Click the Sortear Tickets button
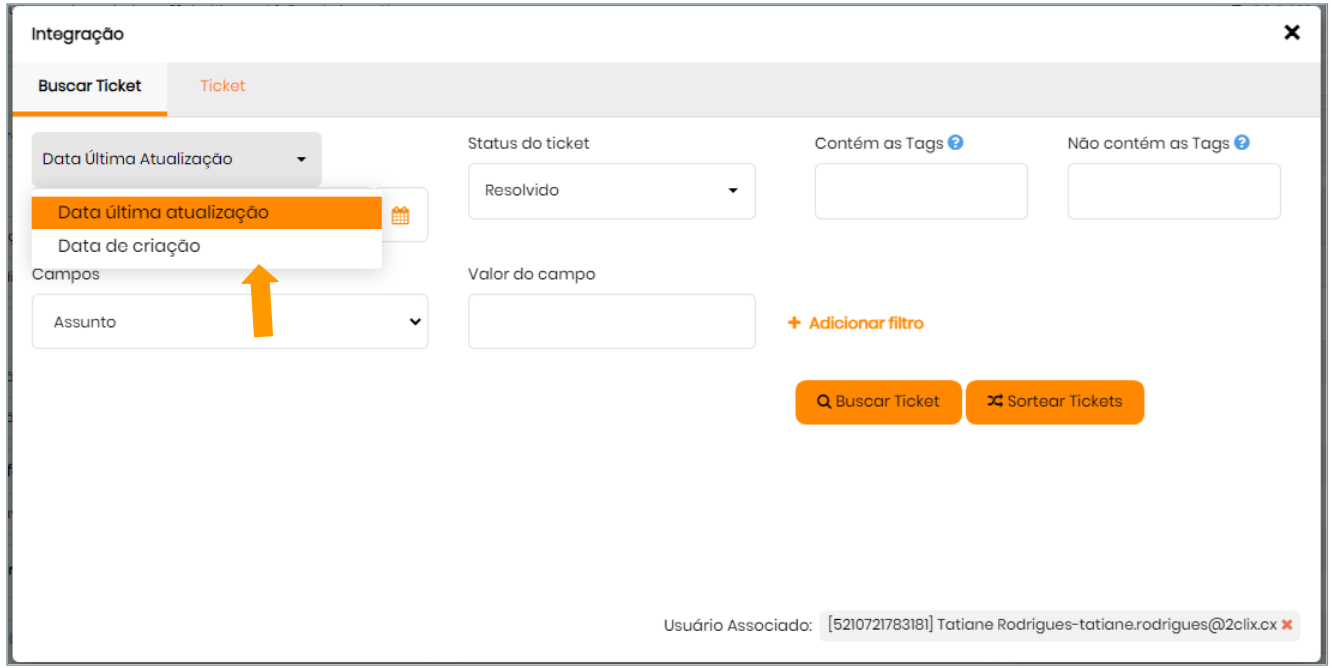The image size is (1332, 668). pyautogui.click(x=1054, y=402)
